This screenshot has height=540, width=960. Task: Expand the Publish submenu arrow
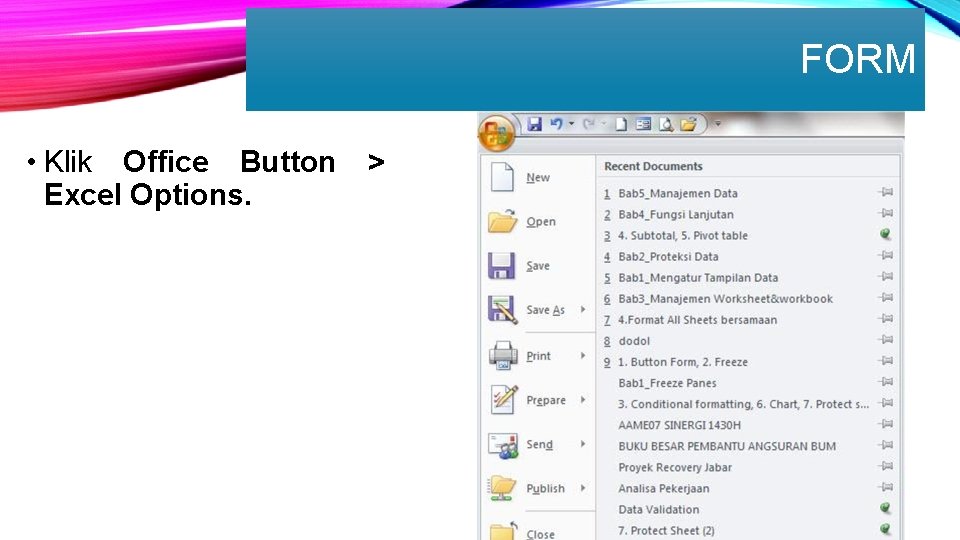[x=583, y=488]
